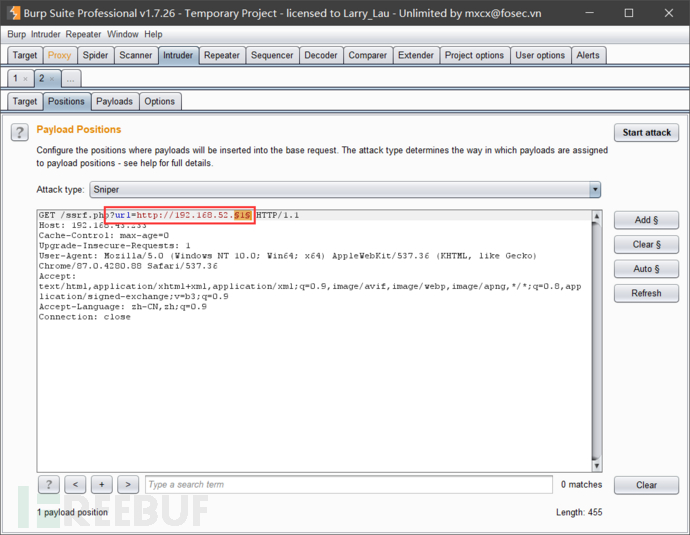Click the plus search options button
This screenshot has height=535, width=690.
click(101, 485)
